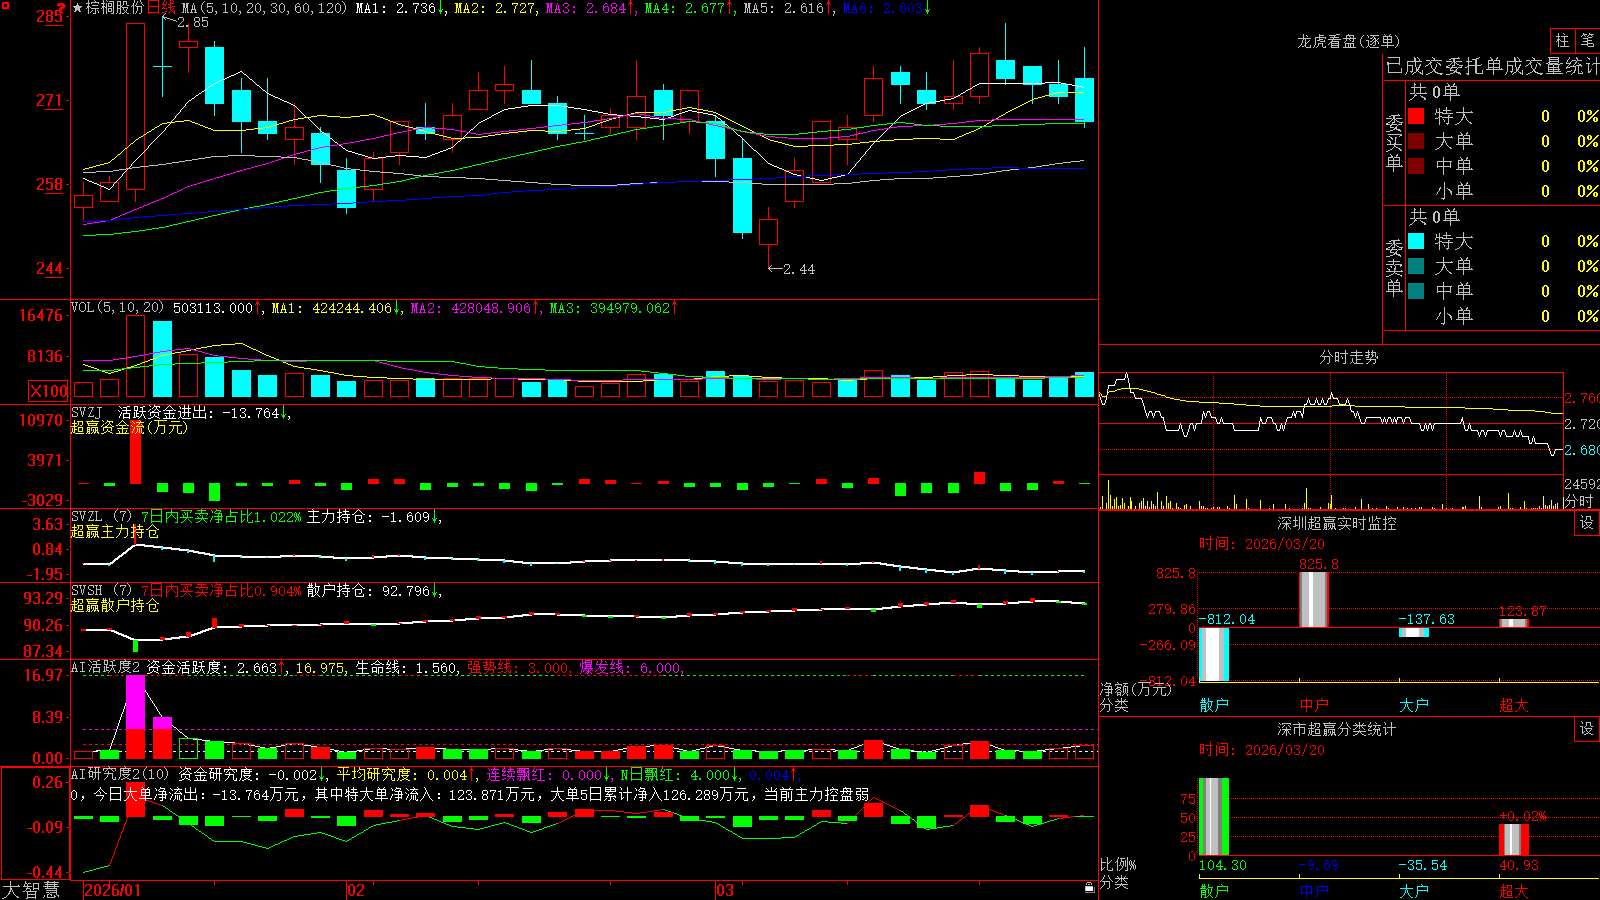Click the 日线 period label

(x=161, y=8)
